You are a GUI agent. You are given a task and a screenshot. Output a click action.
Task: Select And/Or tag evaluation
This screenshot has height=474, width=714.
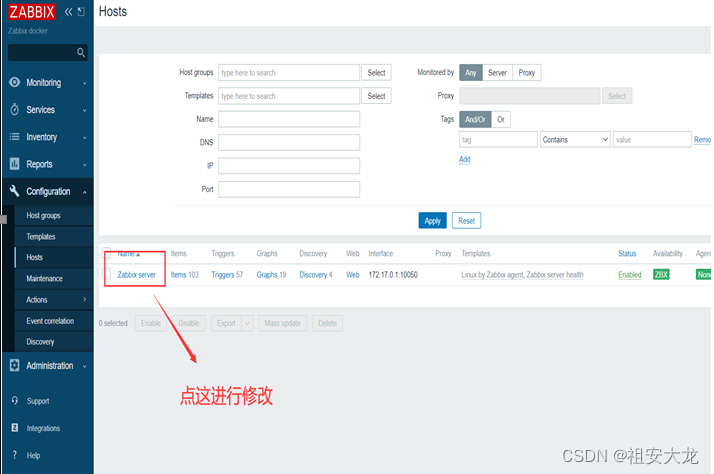point(475,120)
